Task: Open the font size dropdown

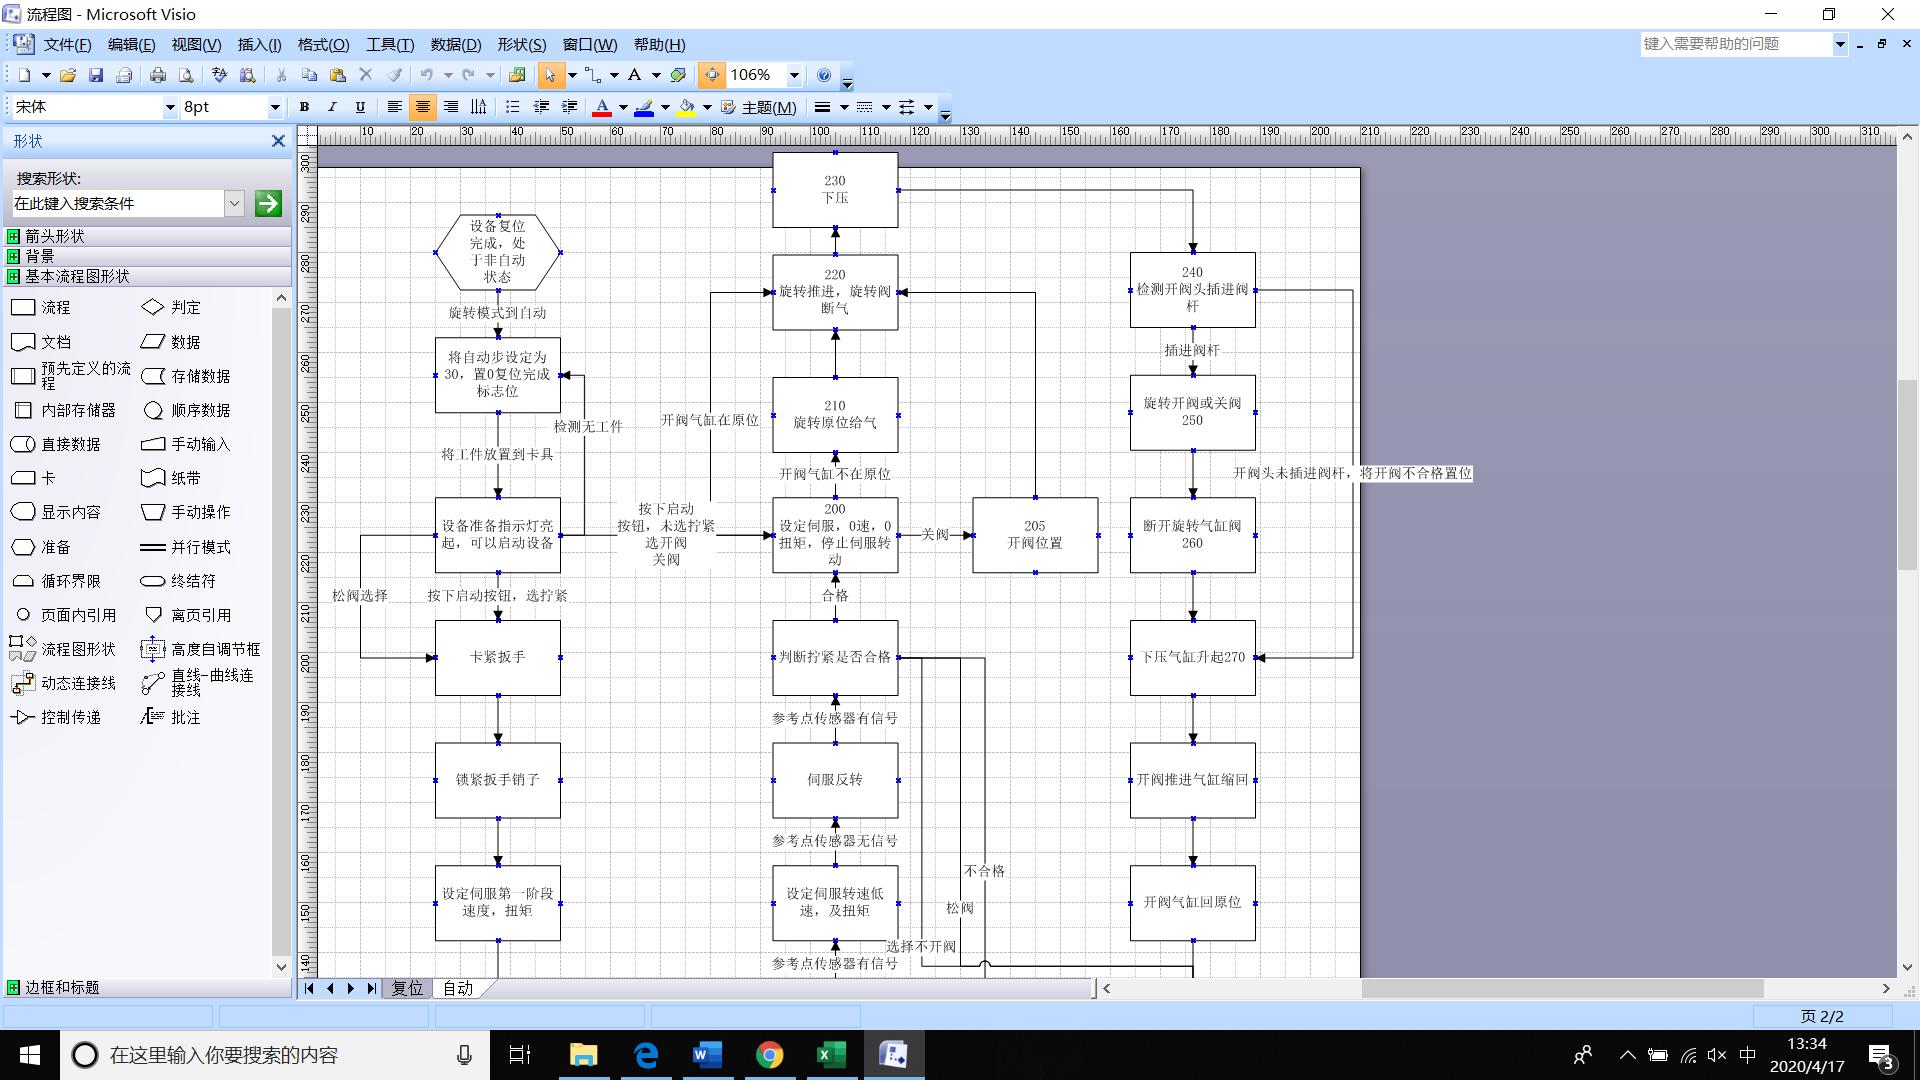Action: click(x=275, y=107)
